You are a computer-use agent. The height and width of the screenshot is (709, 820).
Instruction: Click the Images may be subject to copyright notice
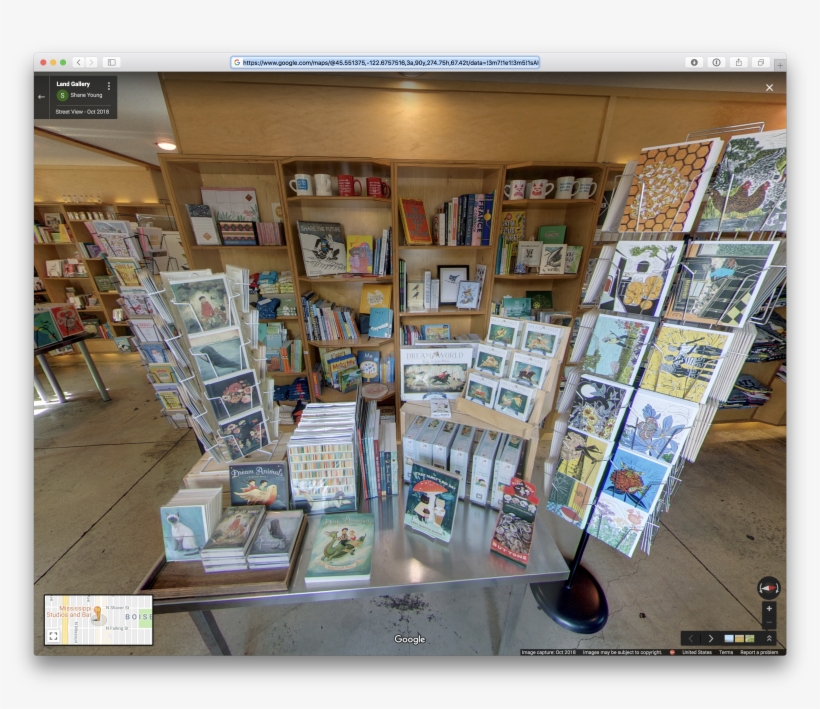click(622, 652)
